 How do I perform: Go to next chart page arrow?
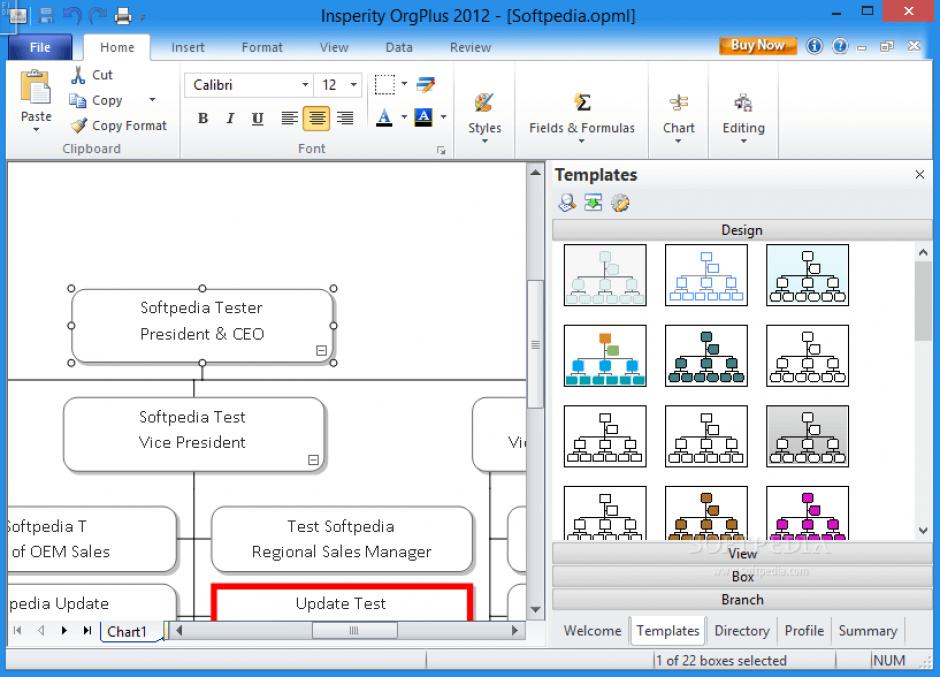(x=64, y=630)
